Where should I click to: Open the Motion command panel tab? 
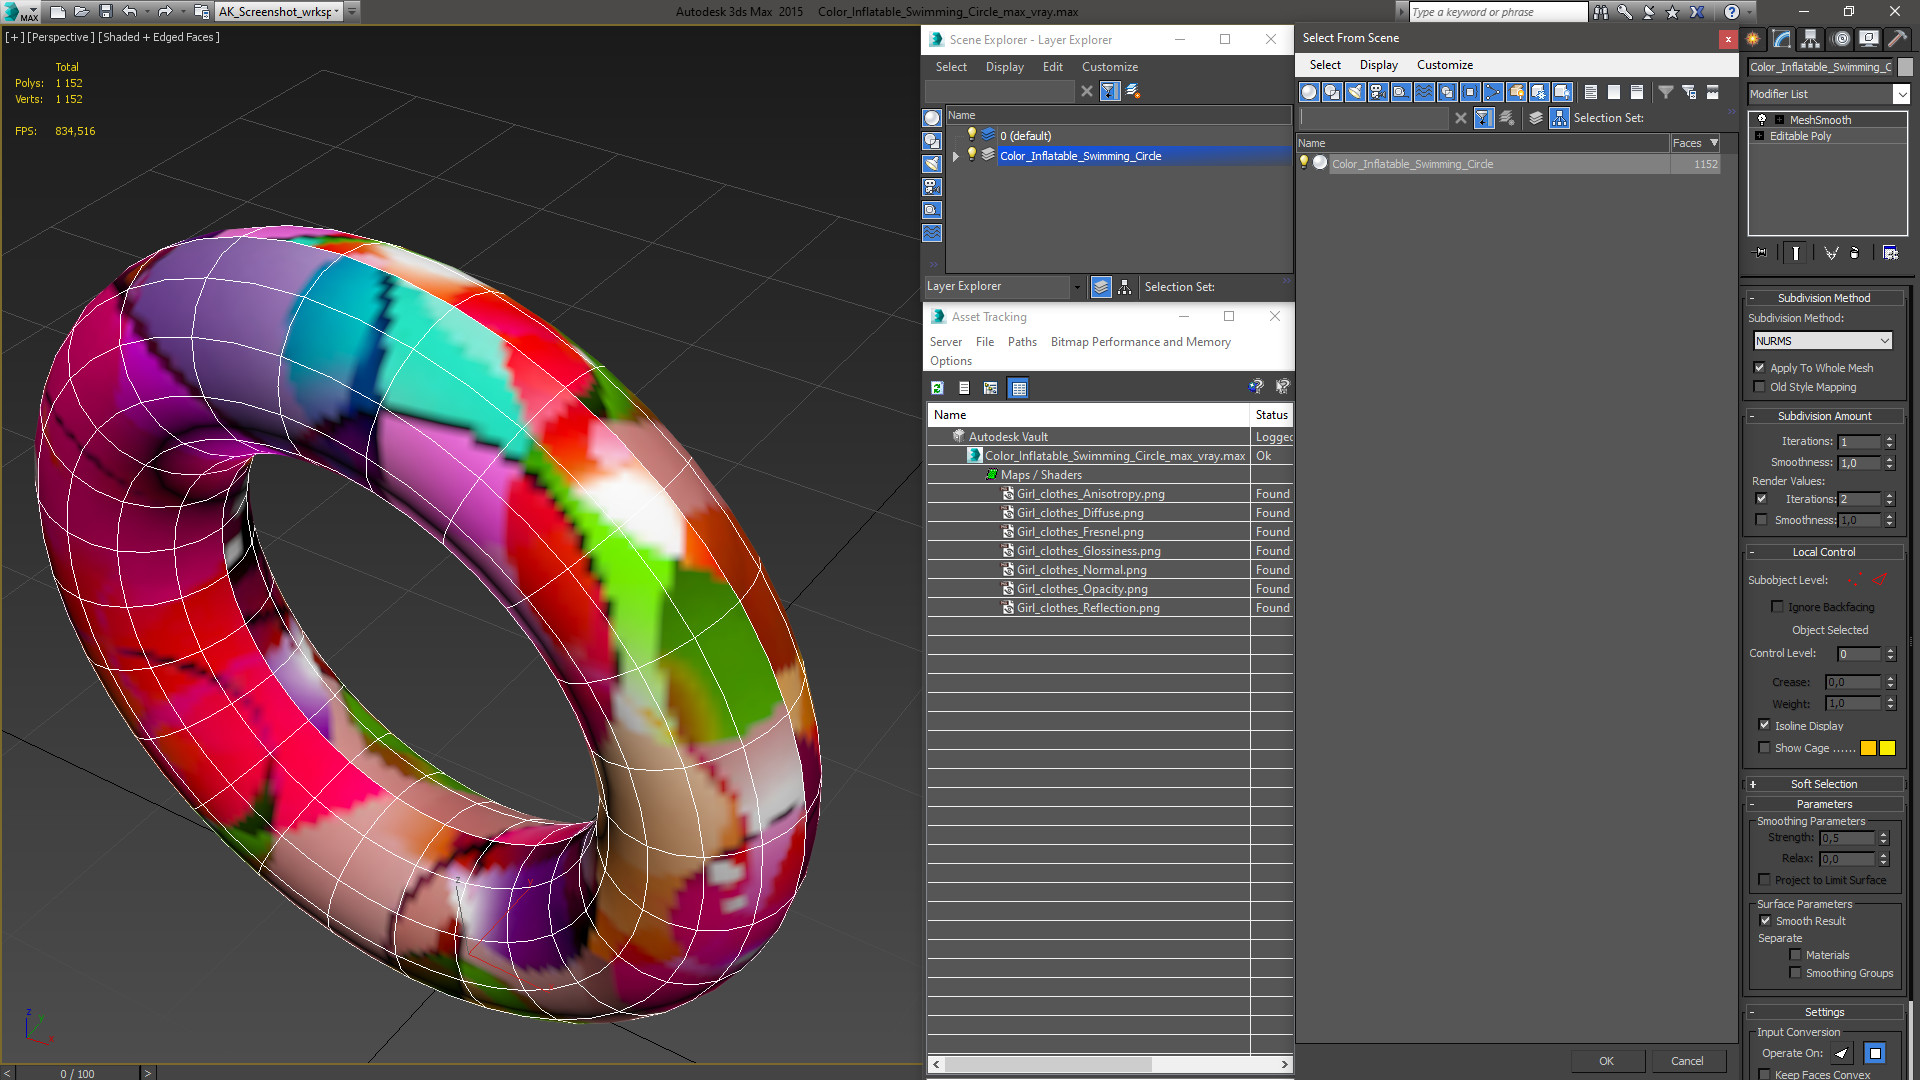tap(1841, 39)
